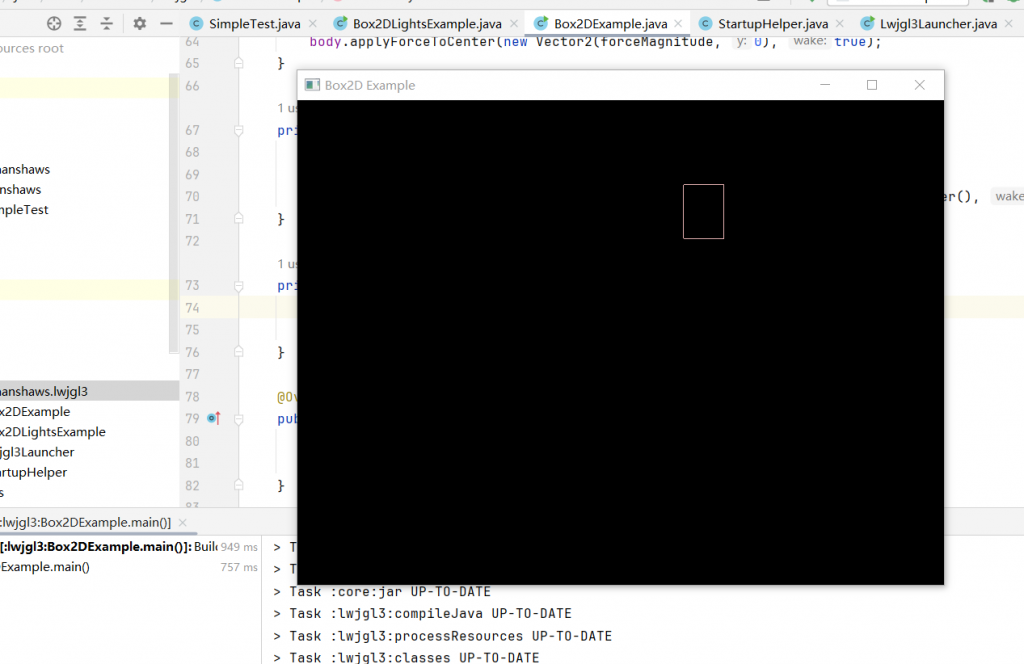Toggle the fold marker at line 79
The image size is (1024, 664).
coord(238,418)
